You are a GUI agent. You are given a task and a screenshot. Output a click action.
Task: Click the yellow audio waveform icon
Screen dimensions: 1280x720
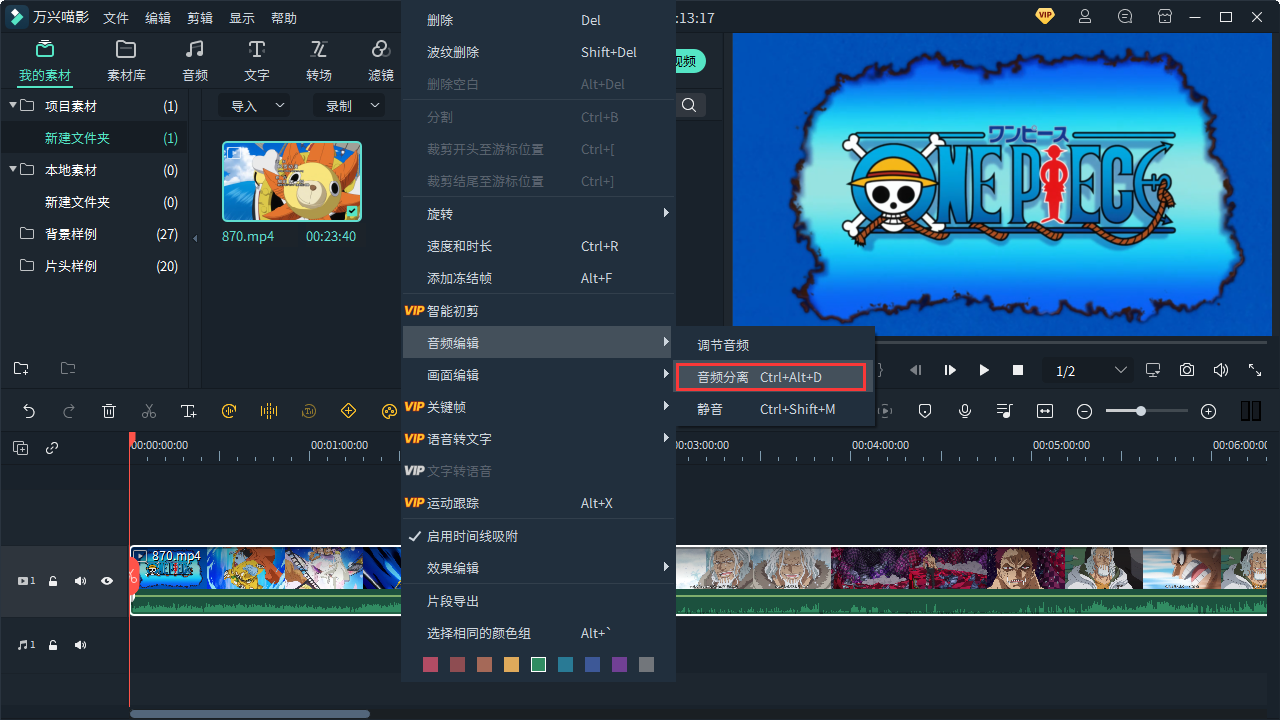269,411
